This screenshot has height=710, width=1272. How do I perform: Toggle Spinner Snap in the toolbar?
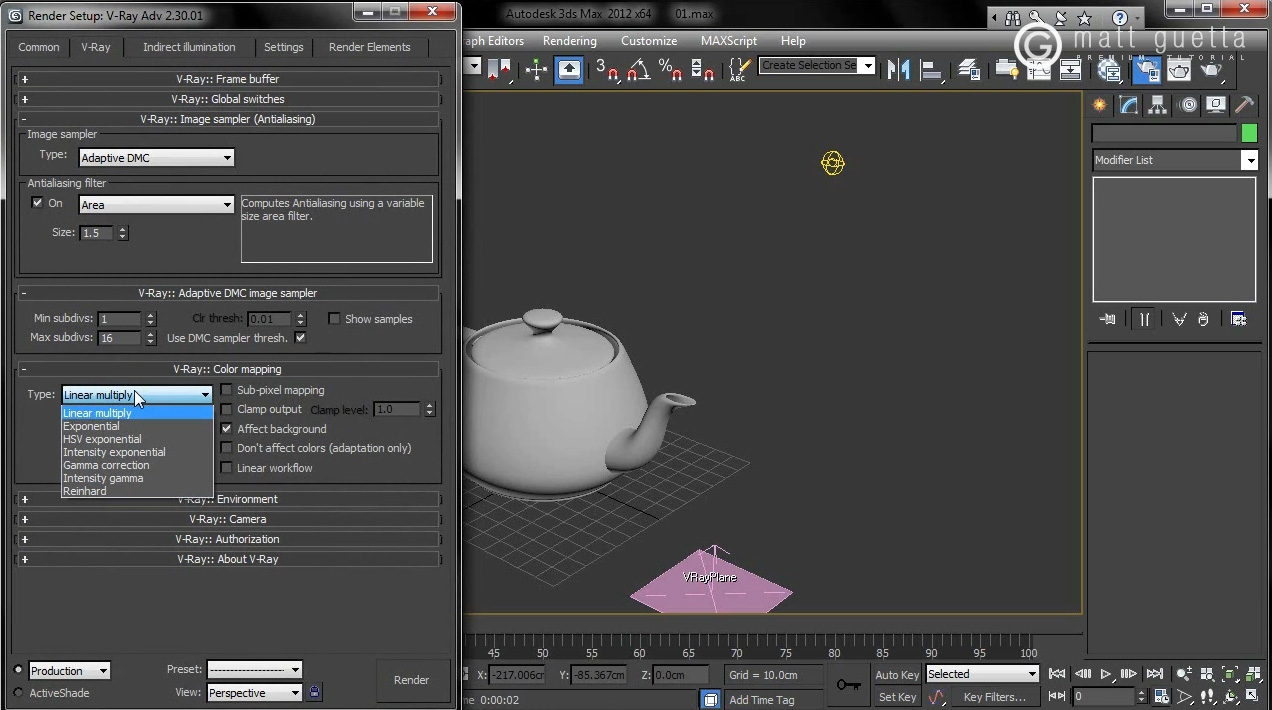tap(702, 69)
